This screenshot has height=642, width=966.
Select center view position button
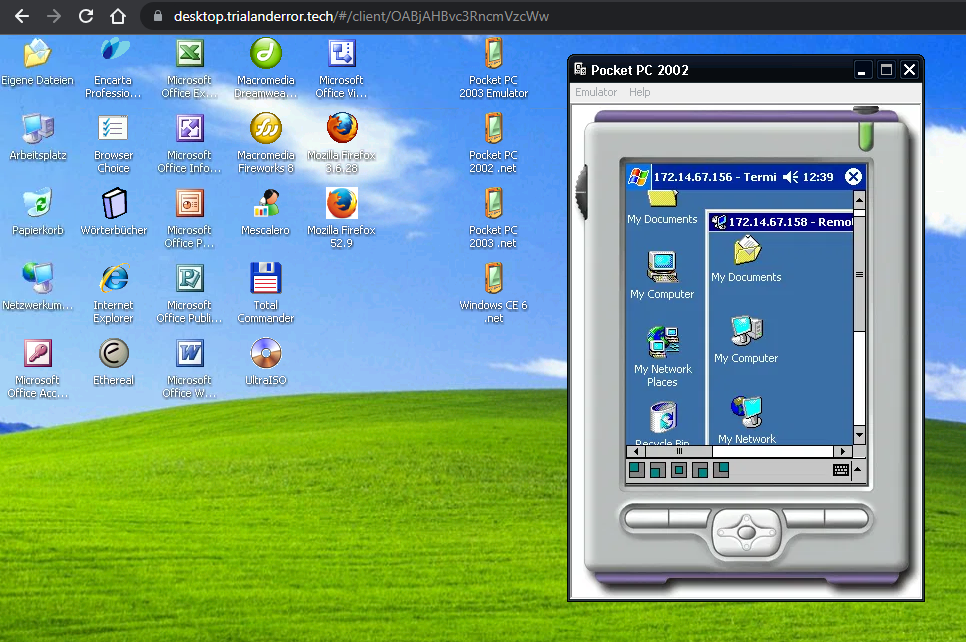click(679, 470)
